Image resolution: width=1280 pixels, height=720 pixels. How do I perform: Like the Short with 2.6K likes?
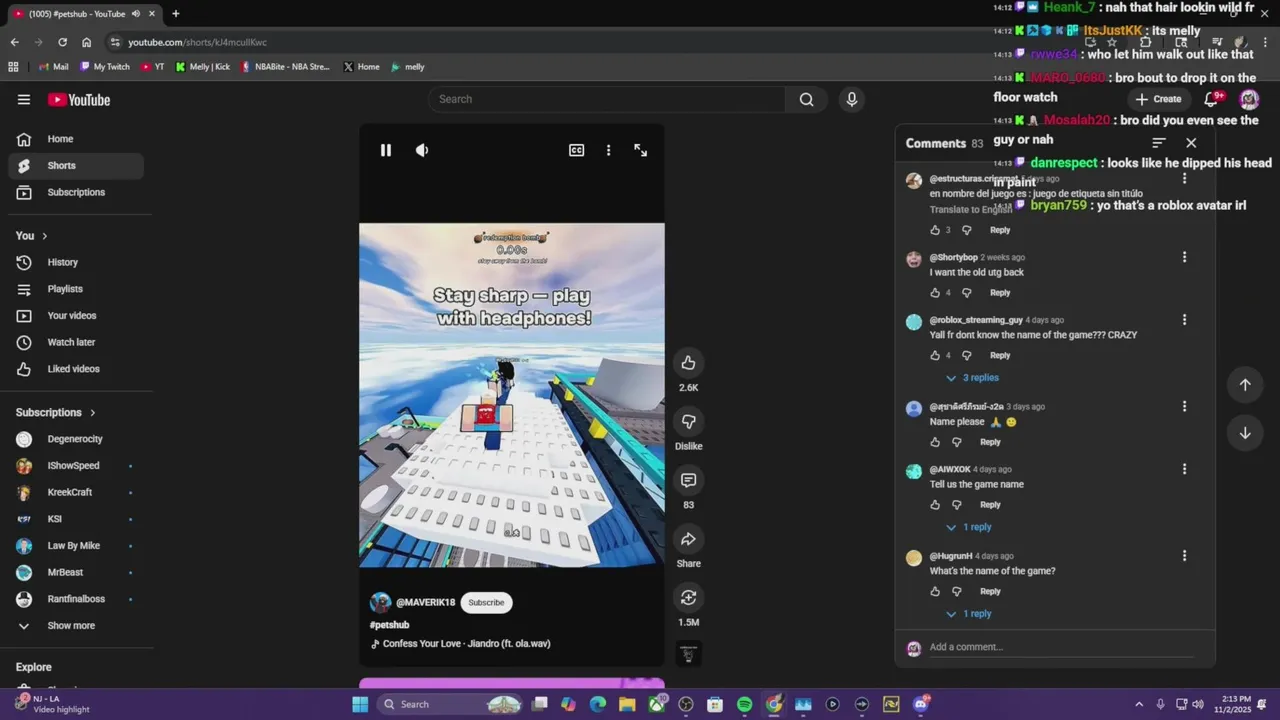coord(688,363)
